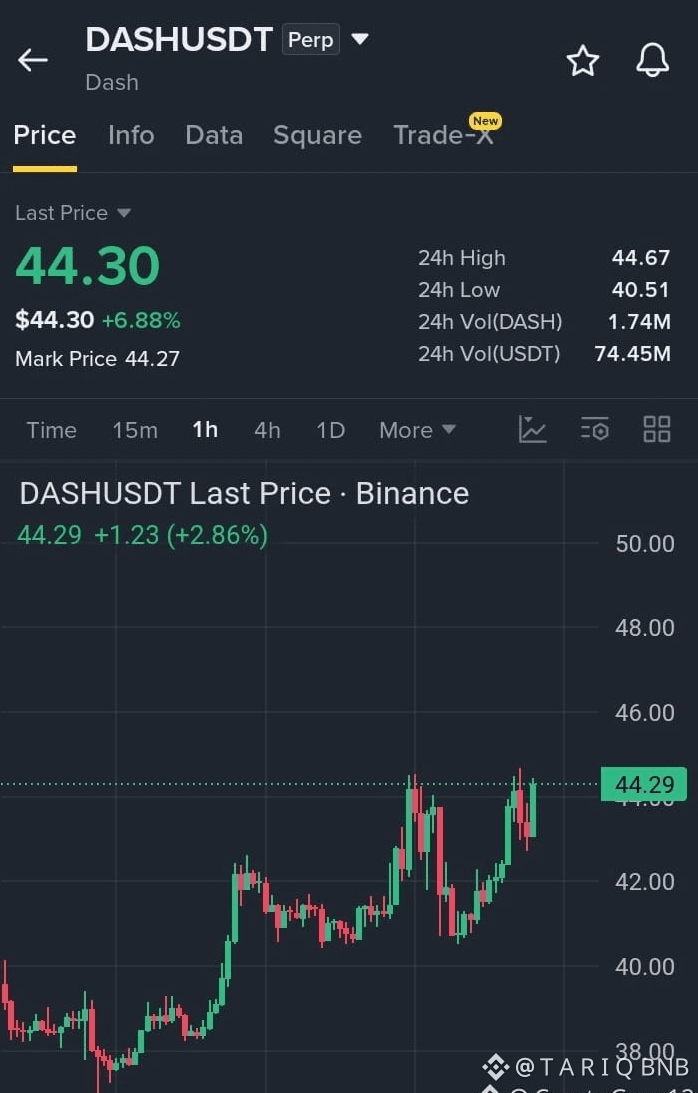Switch to the Price tab
Viewport: 698px width, 1093px height.
click(45, 135)
